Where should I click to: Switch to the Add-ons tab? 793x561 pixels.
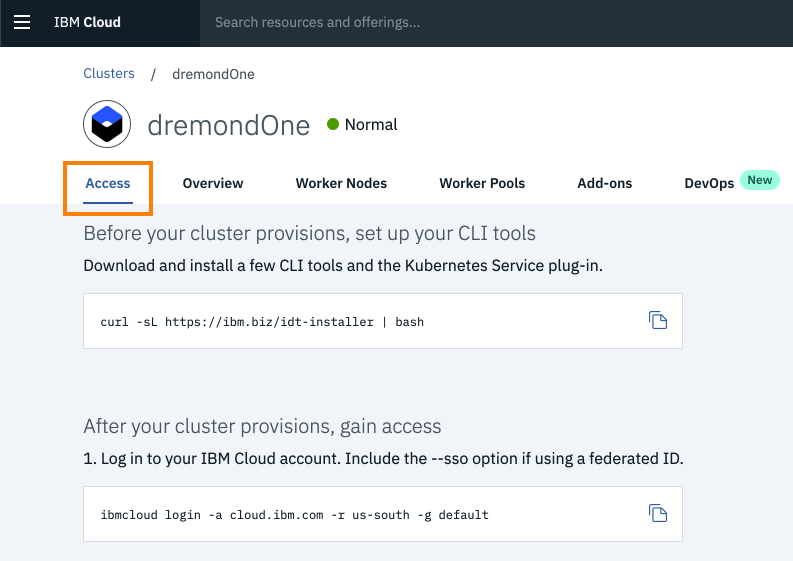[x=605, y=183]
